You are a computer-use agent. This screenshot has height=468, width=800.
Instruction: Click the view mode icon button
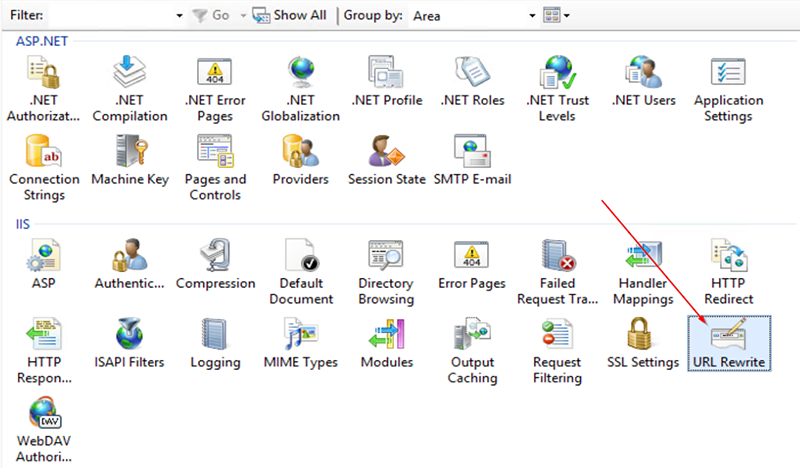[x=552, y=15]
